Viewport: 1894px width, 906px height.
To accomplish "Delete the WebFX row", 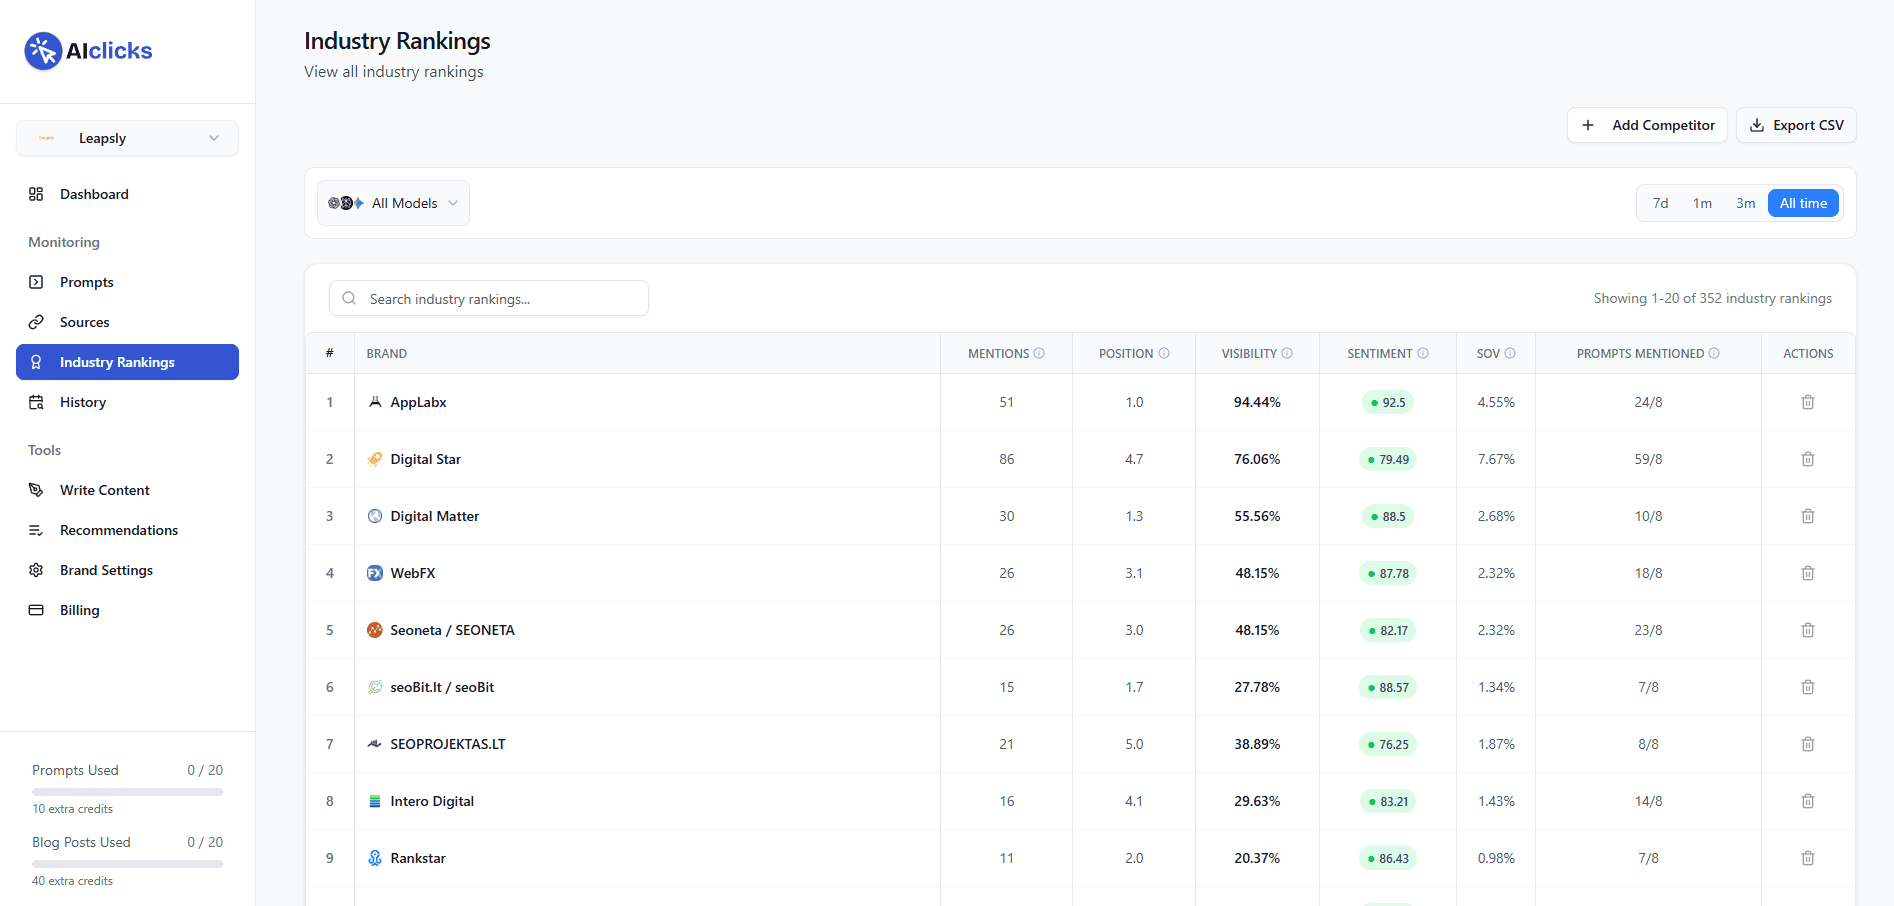I will click(1808, 573).
